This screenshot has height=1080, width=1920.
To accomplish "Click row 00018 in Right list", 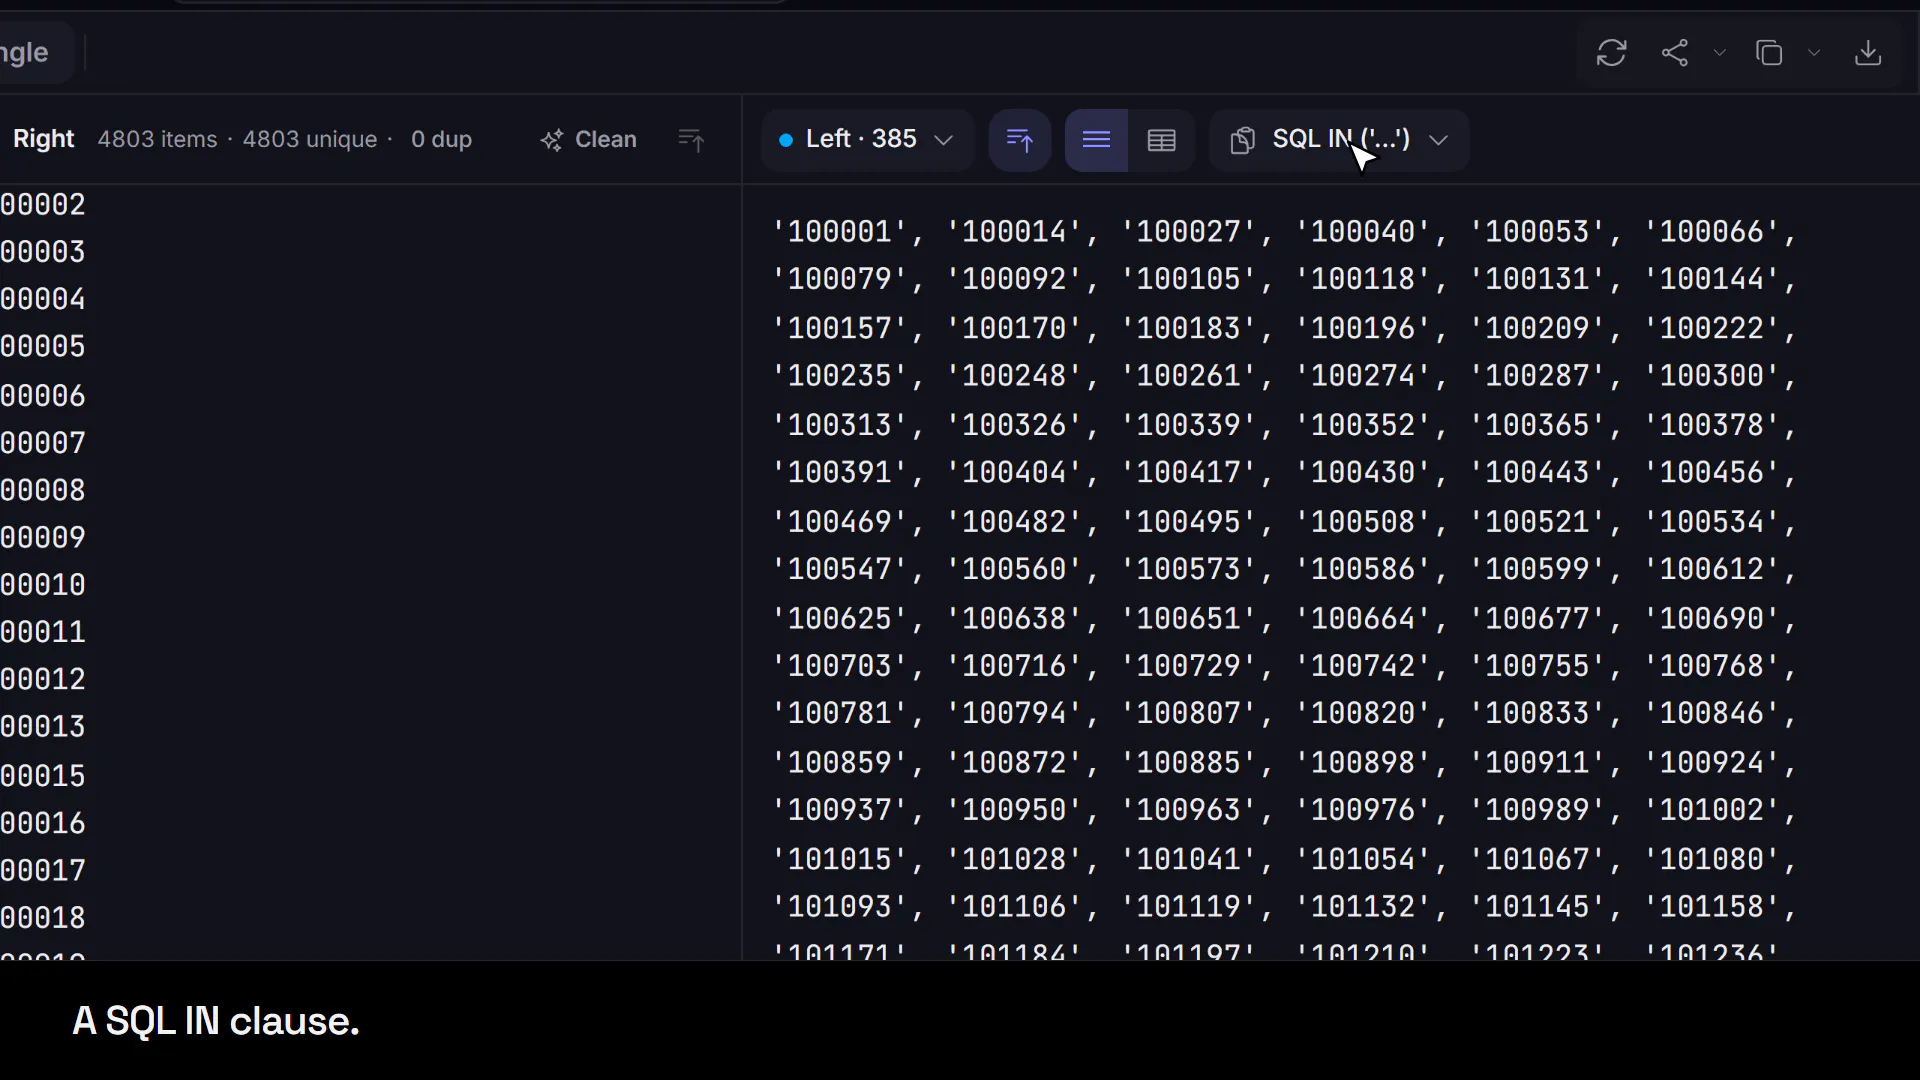I will (x=43, y=918).
